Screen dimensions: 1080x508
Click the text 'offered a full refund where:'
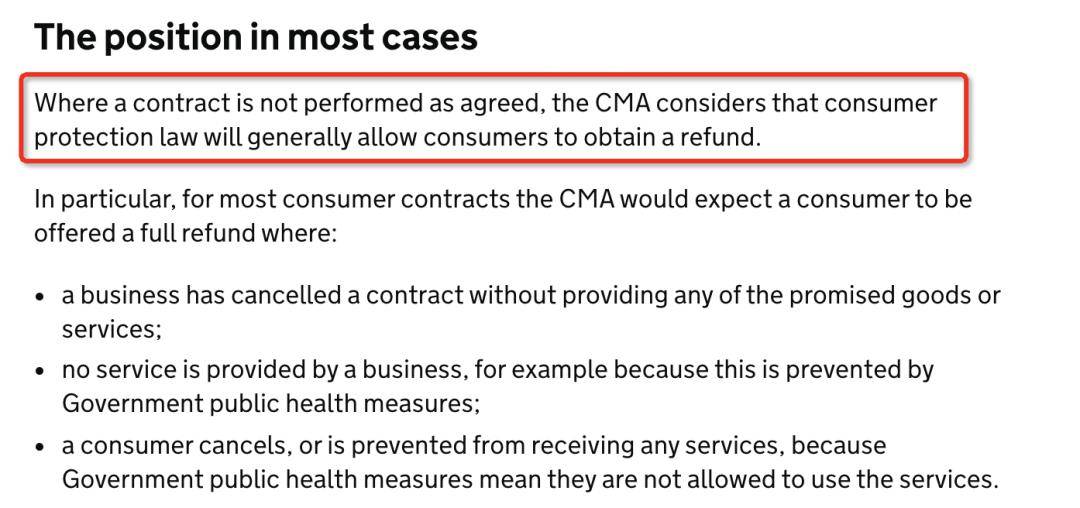(x=185, y=234)
